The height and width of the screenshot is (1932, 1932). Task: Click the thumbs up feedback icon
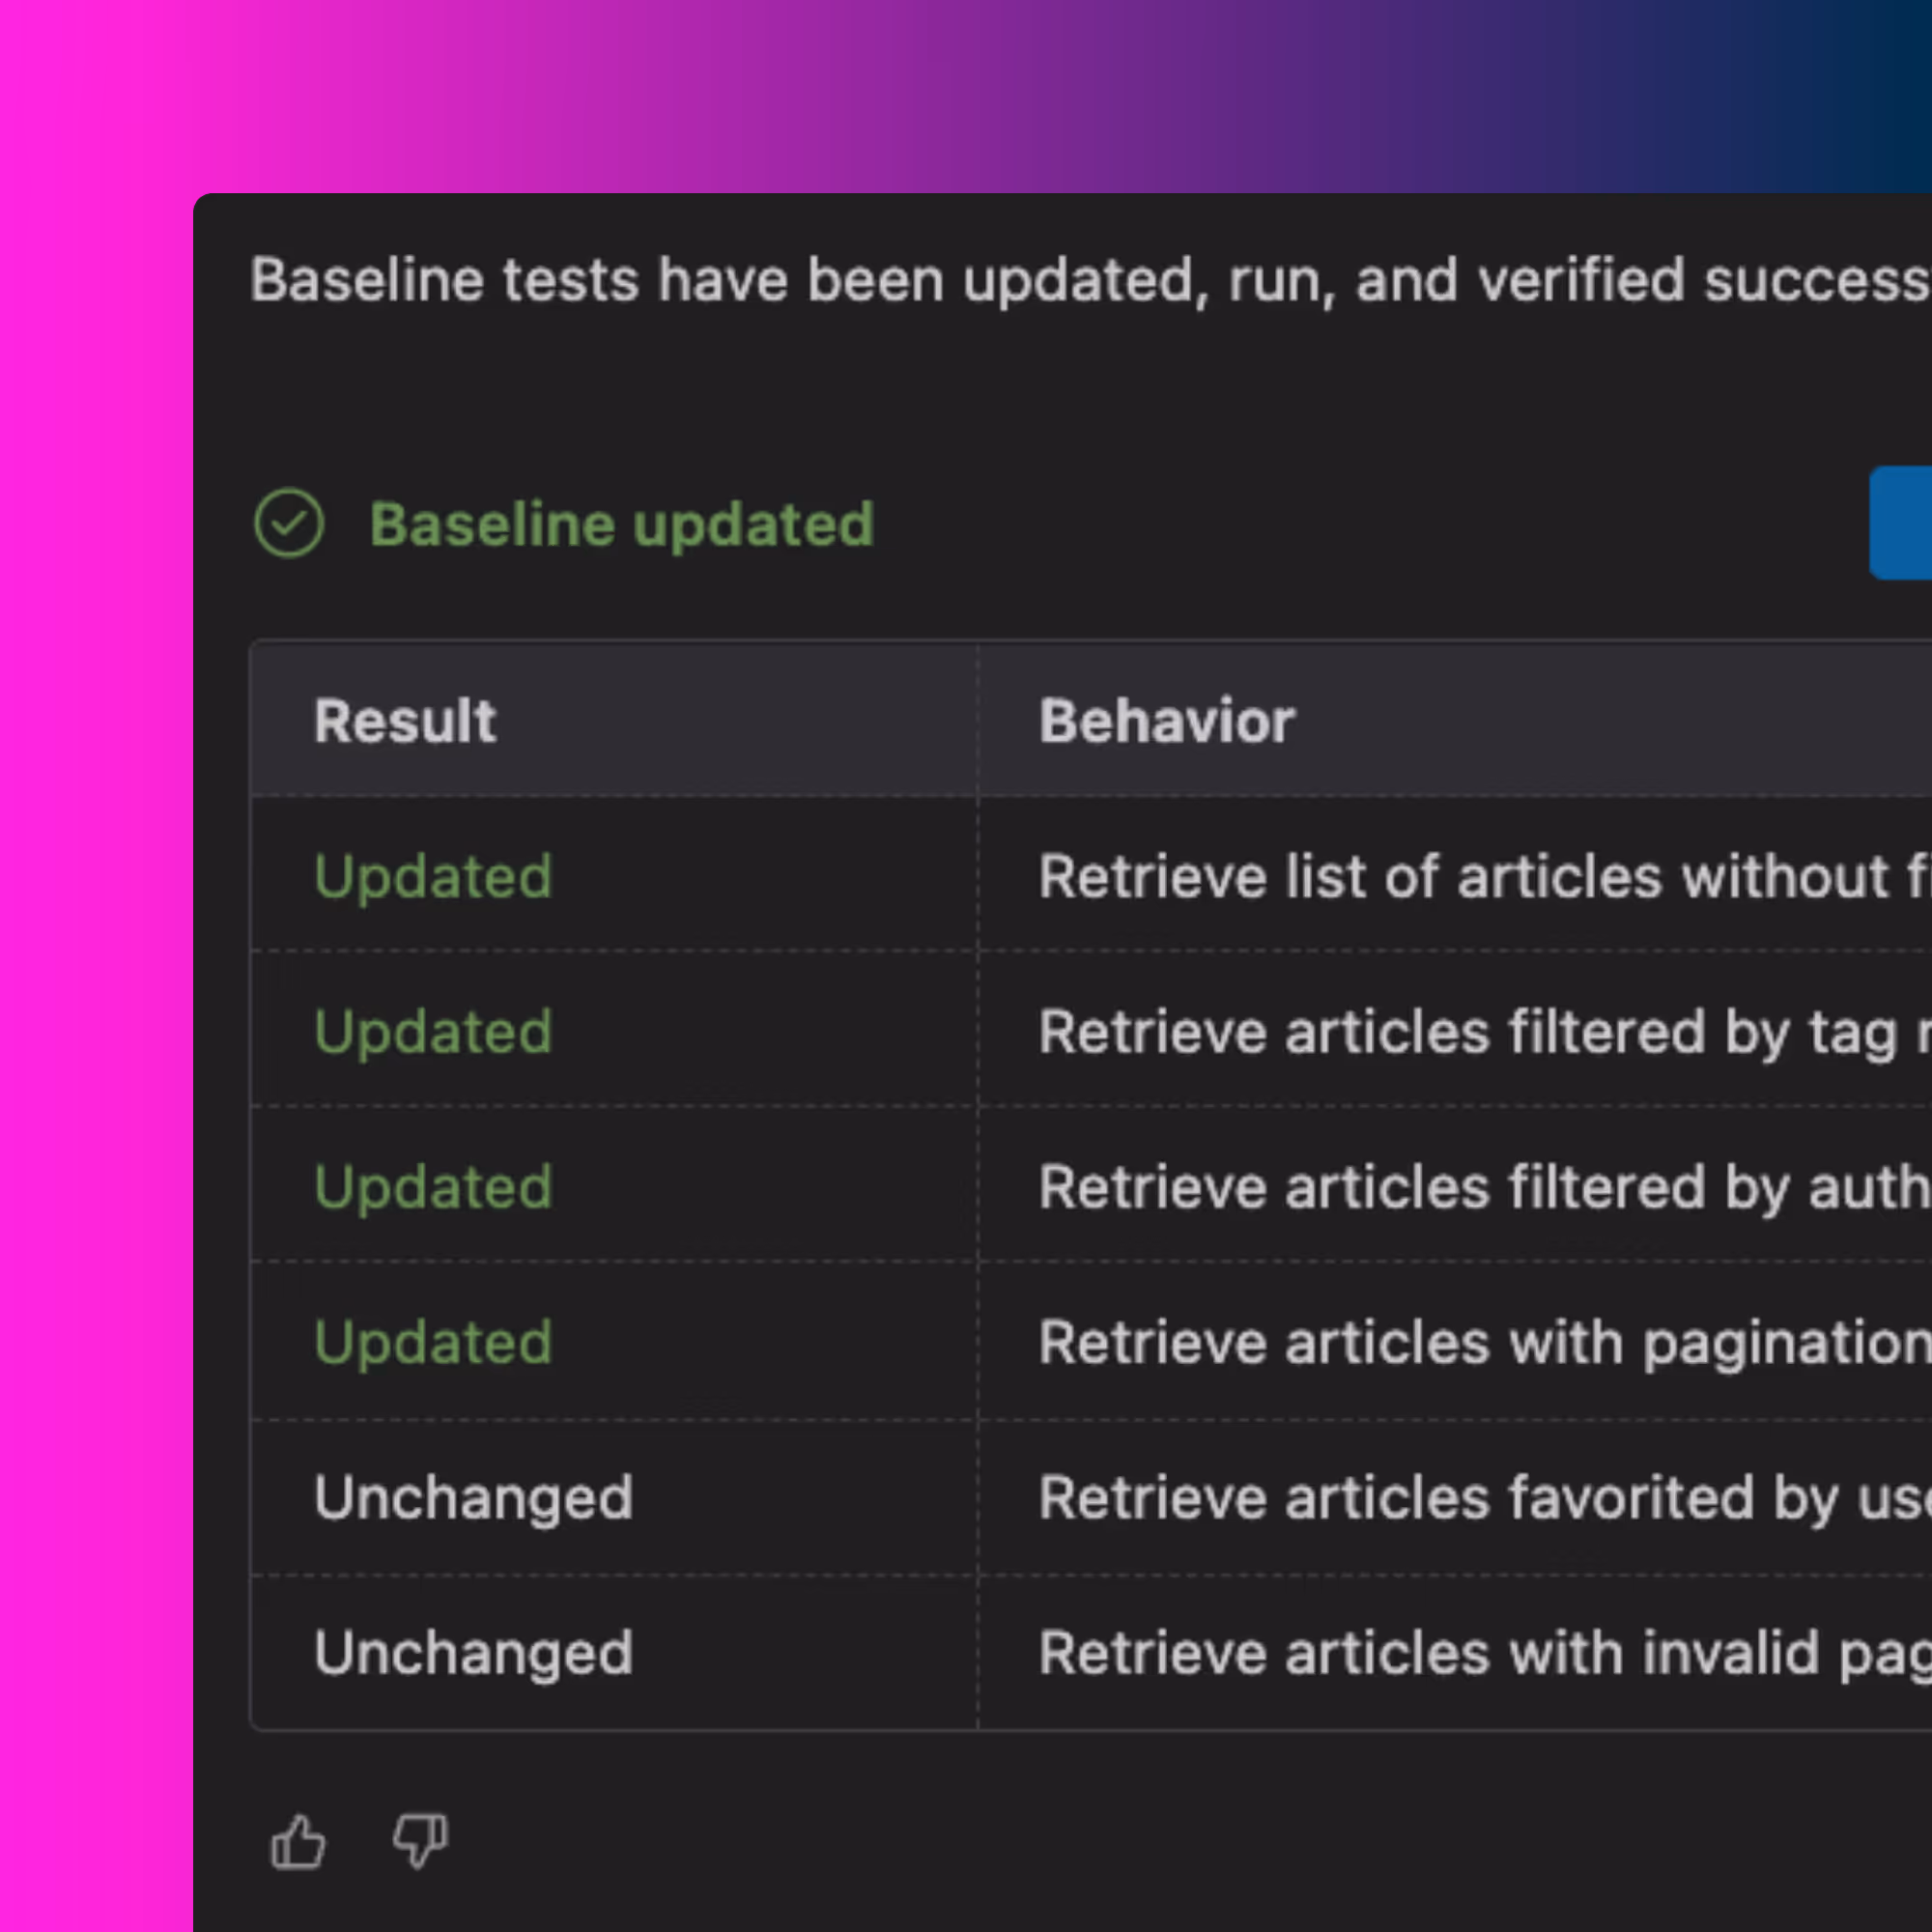pos(298,1841)
